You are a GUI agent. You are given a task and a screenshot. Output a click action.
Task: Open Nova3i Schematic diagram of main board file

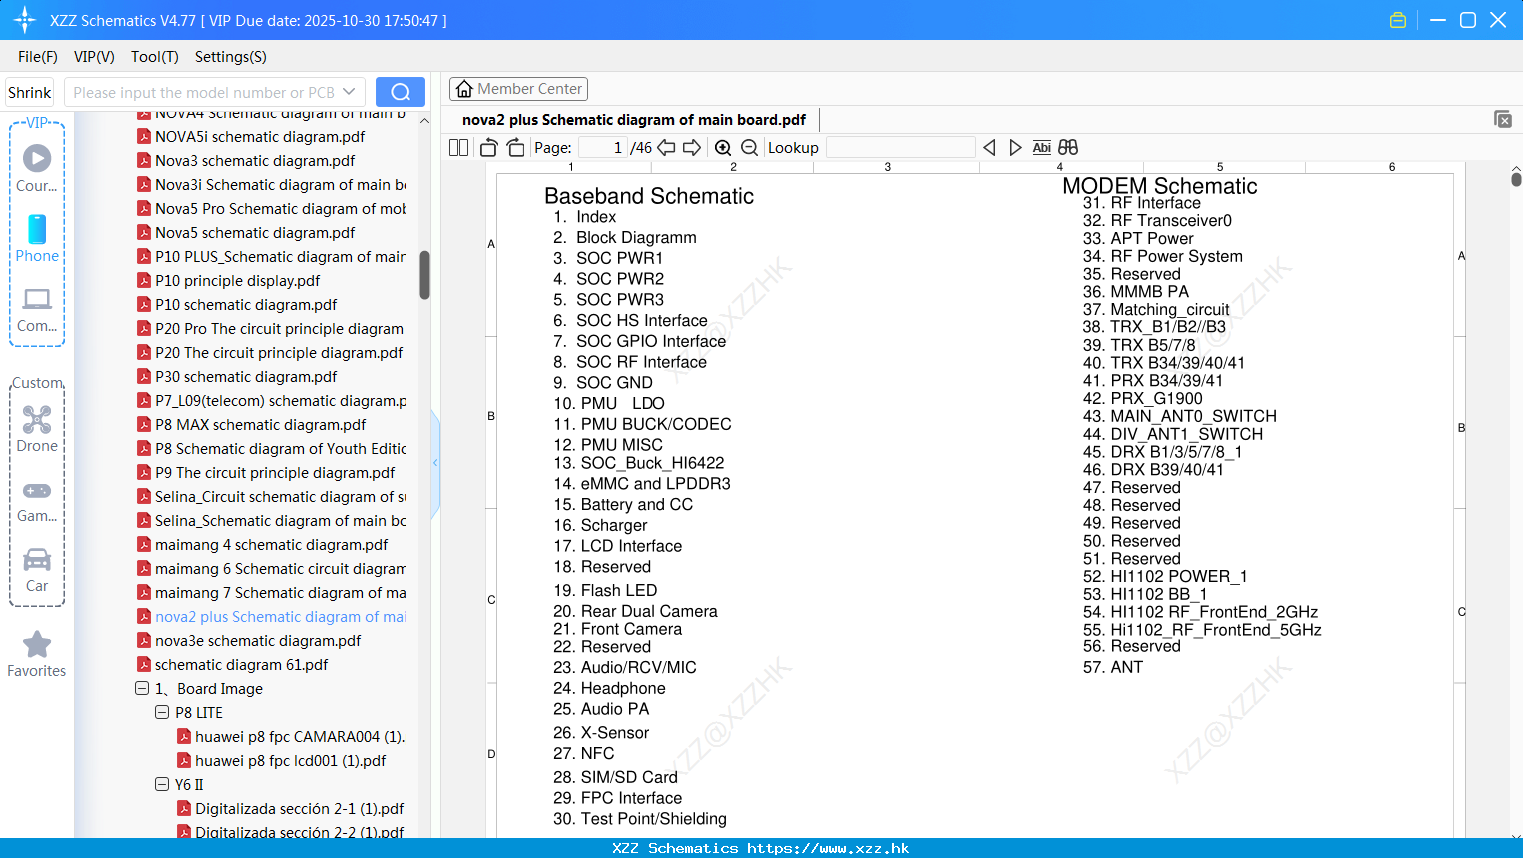(x=280, y=184)
